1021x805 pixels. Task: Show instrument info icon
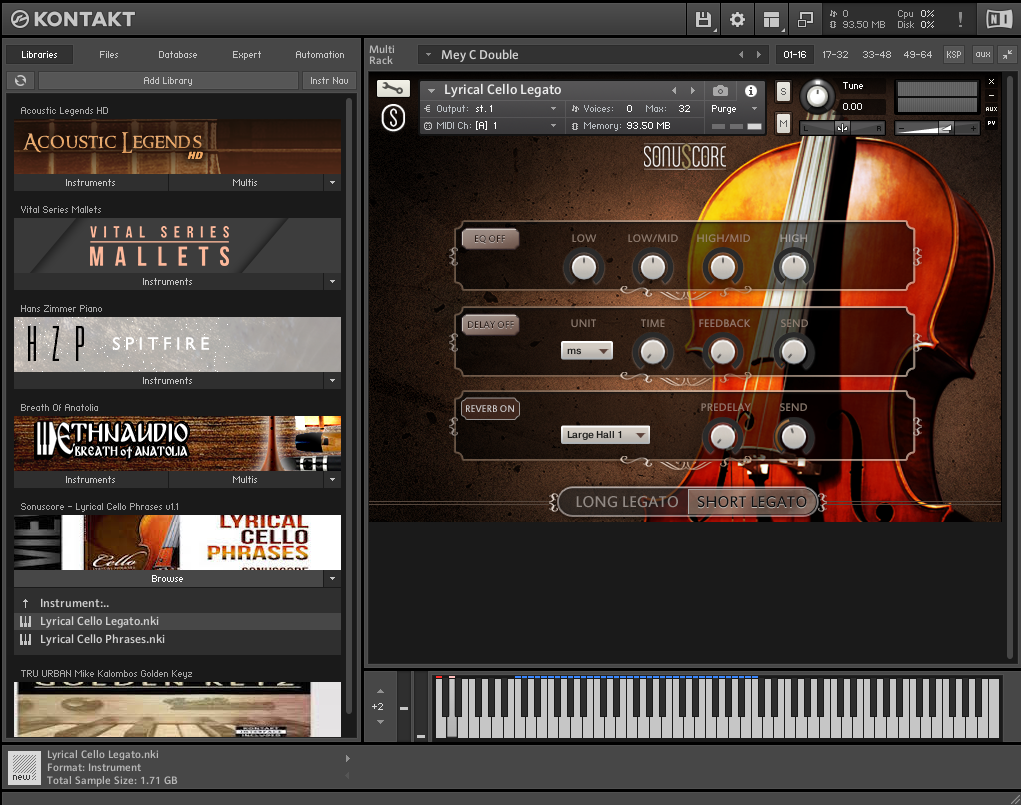click(751, 91)
